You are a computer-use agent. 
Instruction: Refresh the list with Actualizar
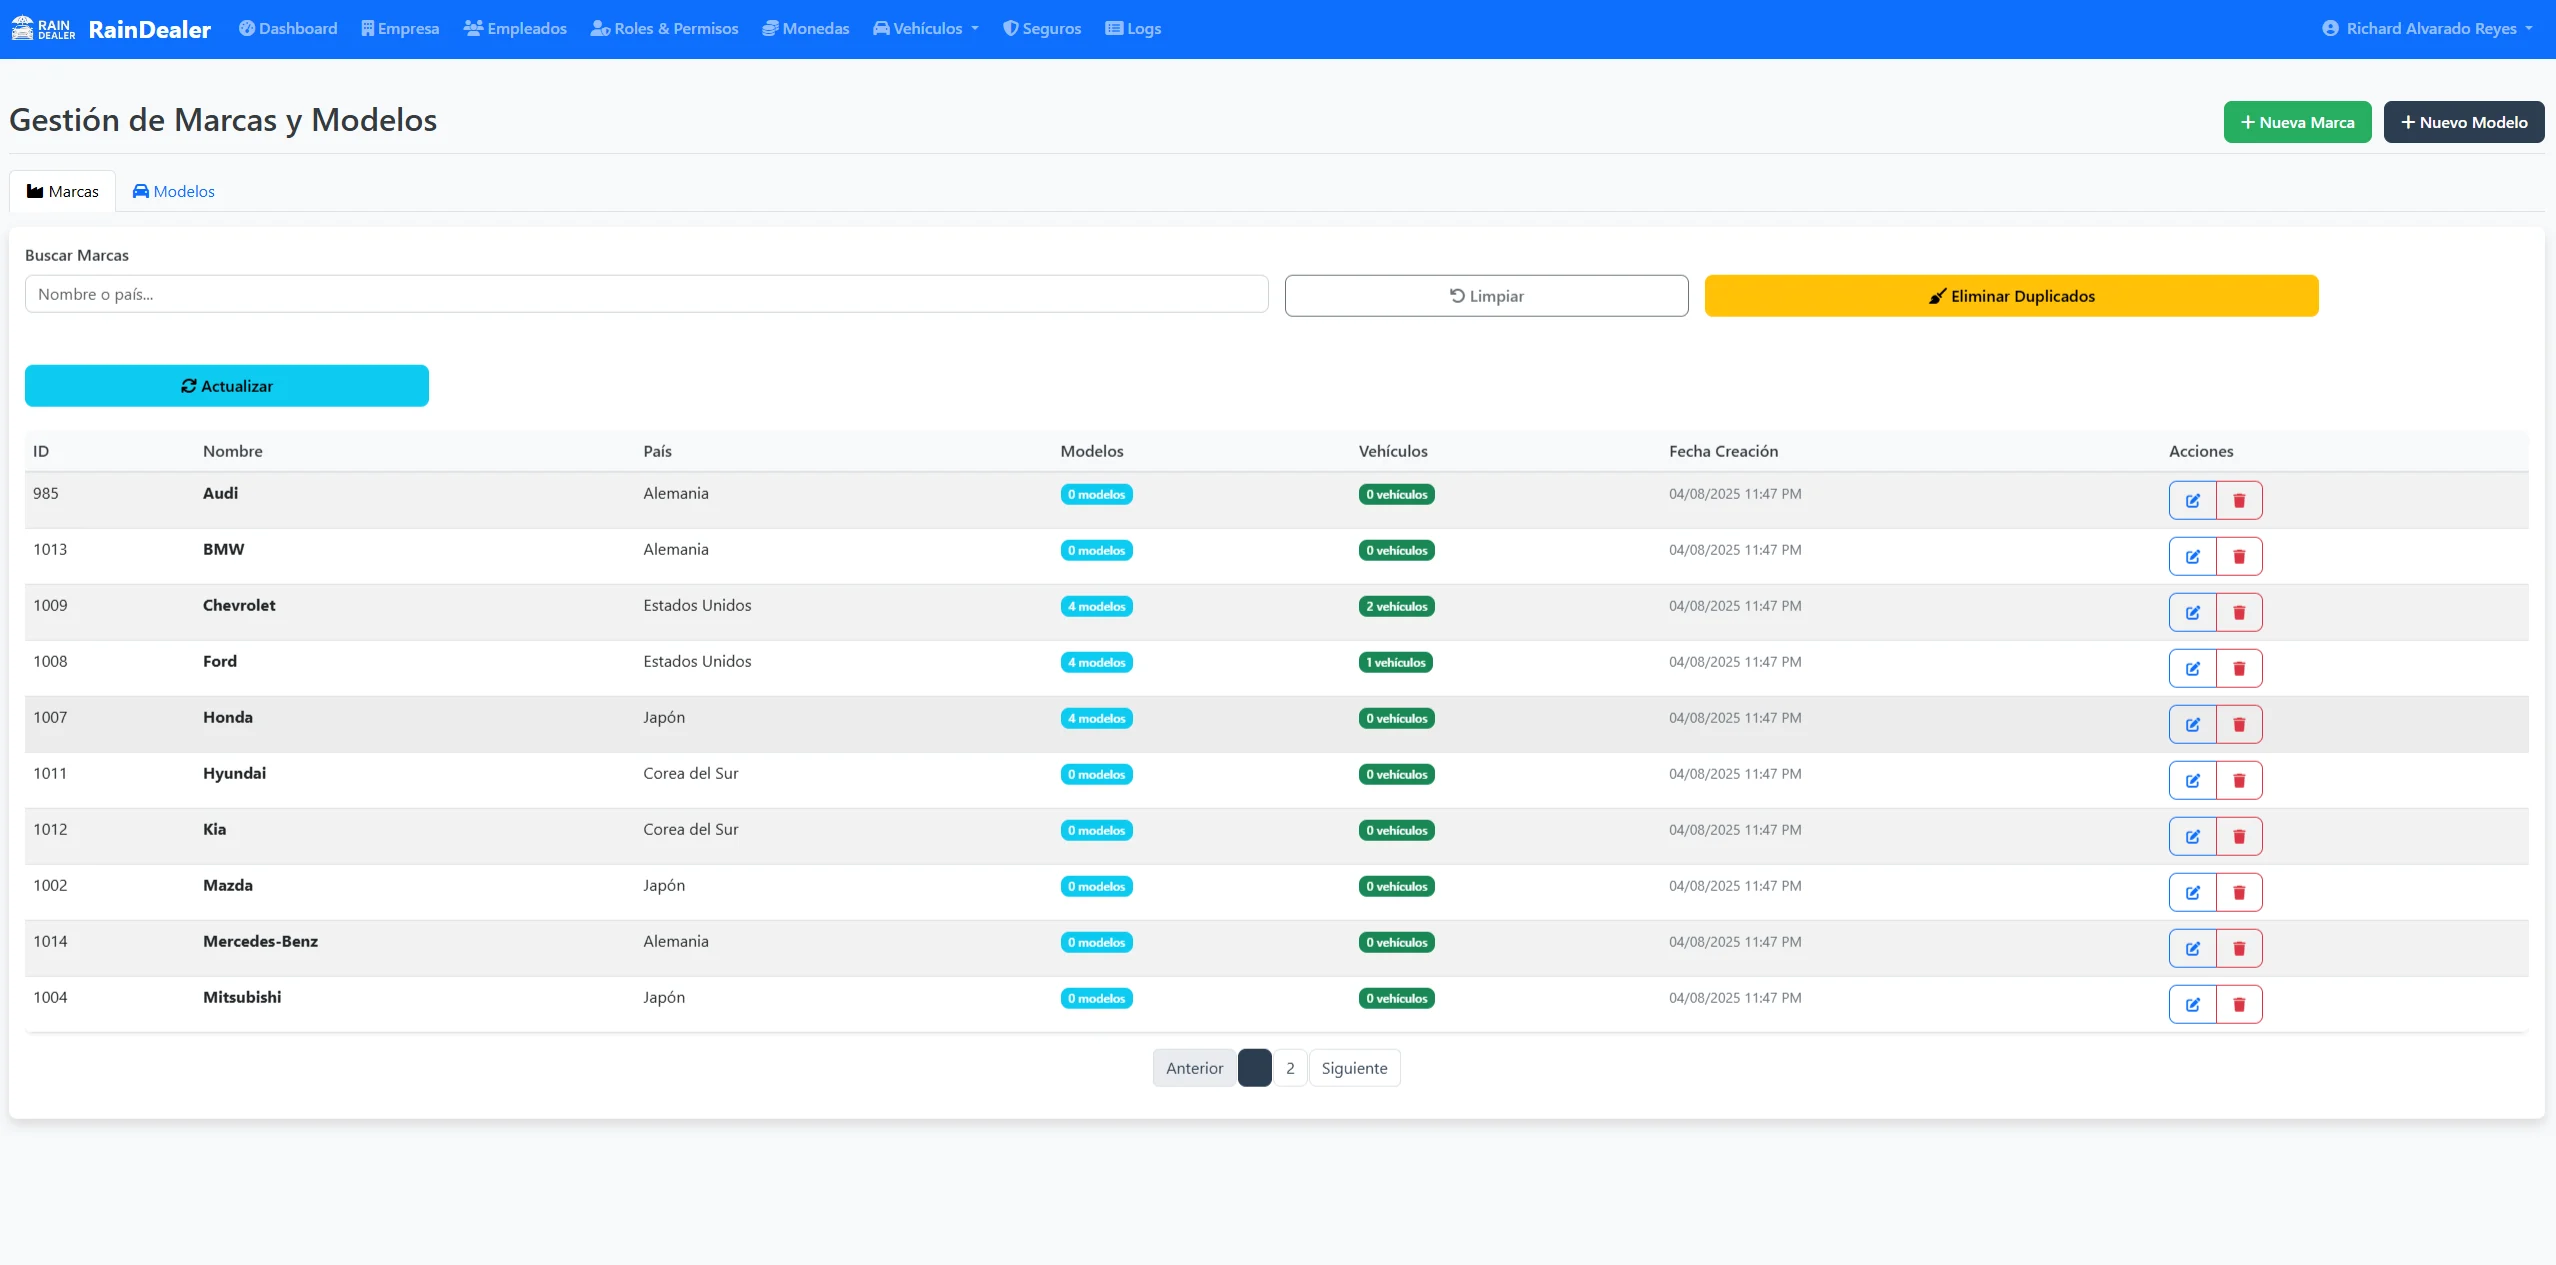tap(227, 386)
